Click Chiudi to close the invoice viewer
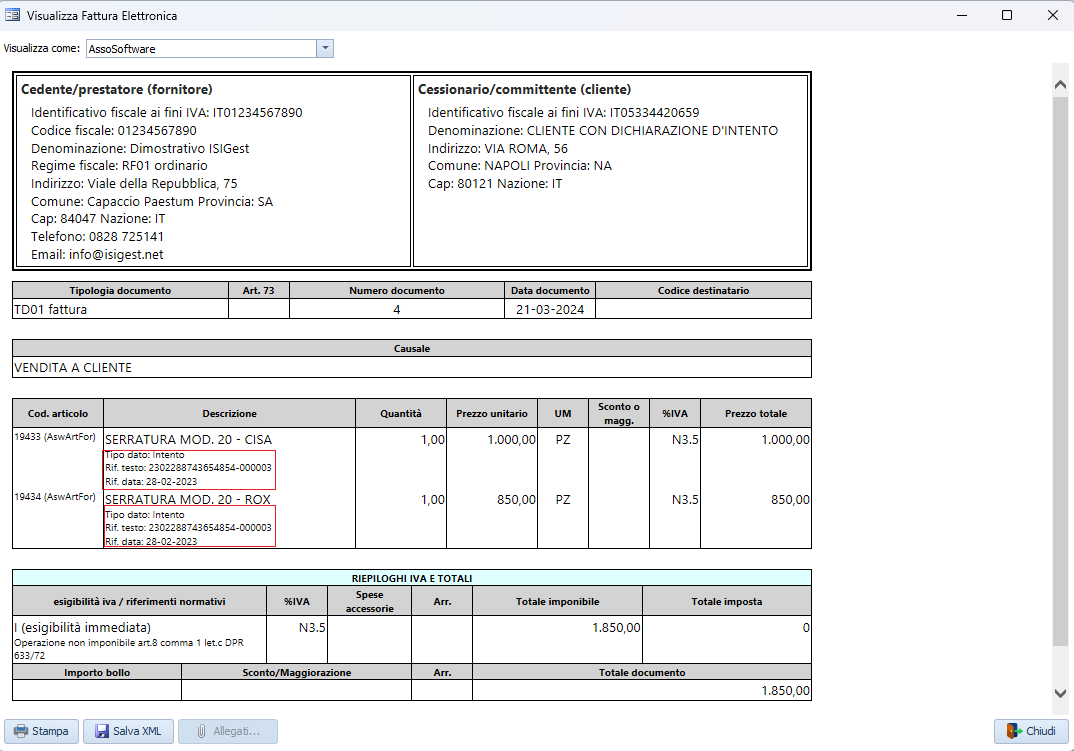The height and width of the screenshot is (751, 1074). coord(1031,730)
